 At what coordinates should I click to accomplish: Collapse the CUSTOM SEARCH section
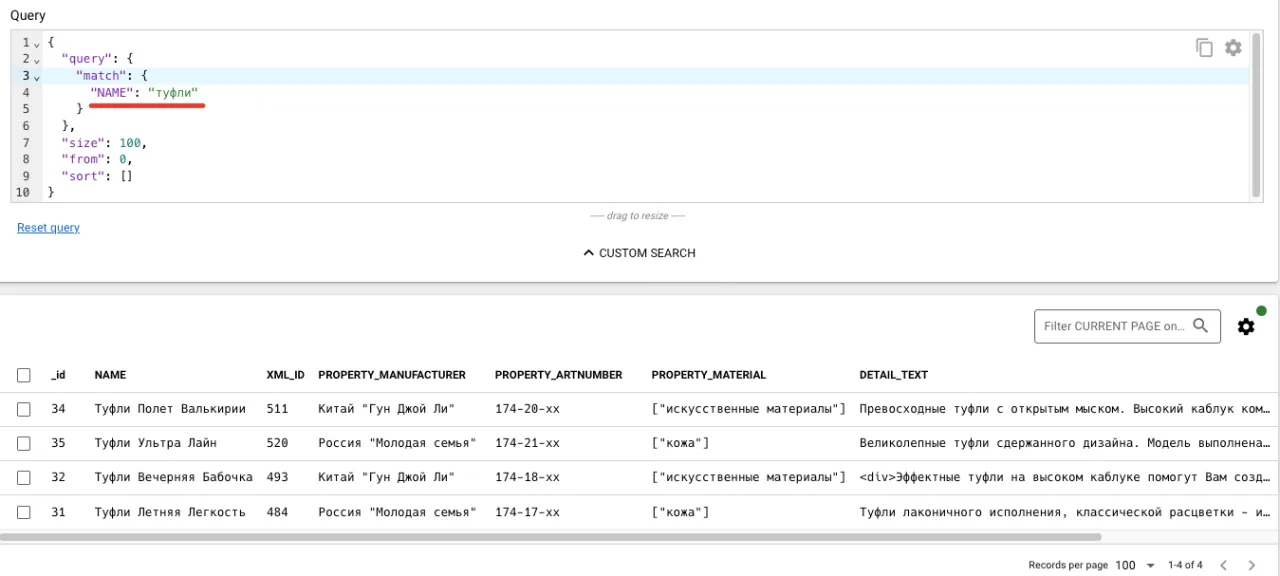[x=639, y=253]
